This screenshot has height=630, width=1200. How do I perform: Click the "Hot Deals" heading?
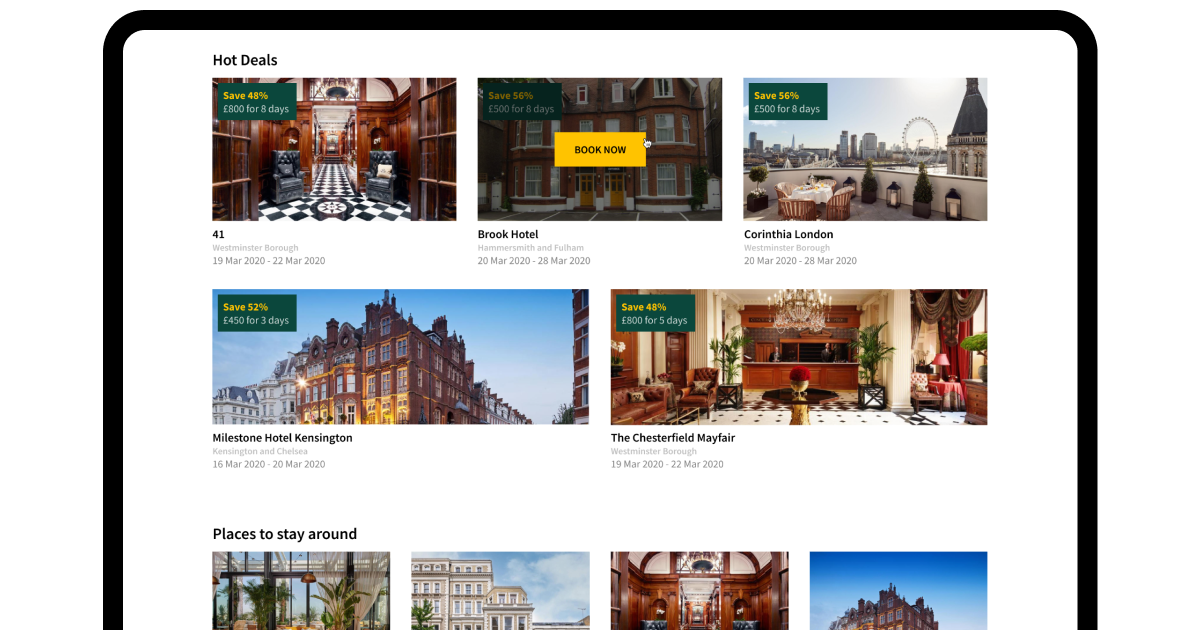pos(245,60)
